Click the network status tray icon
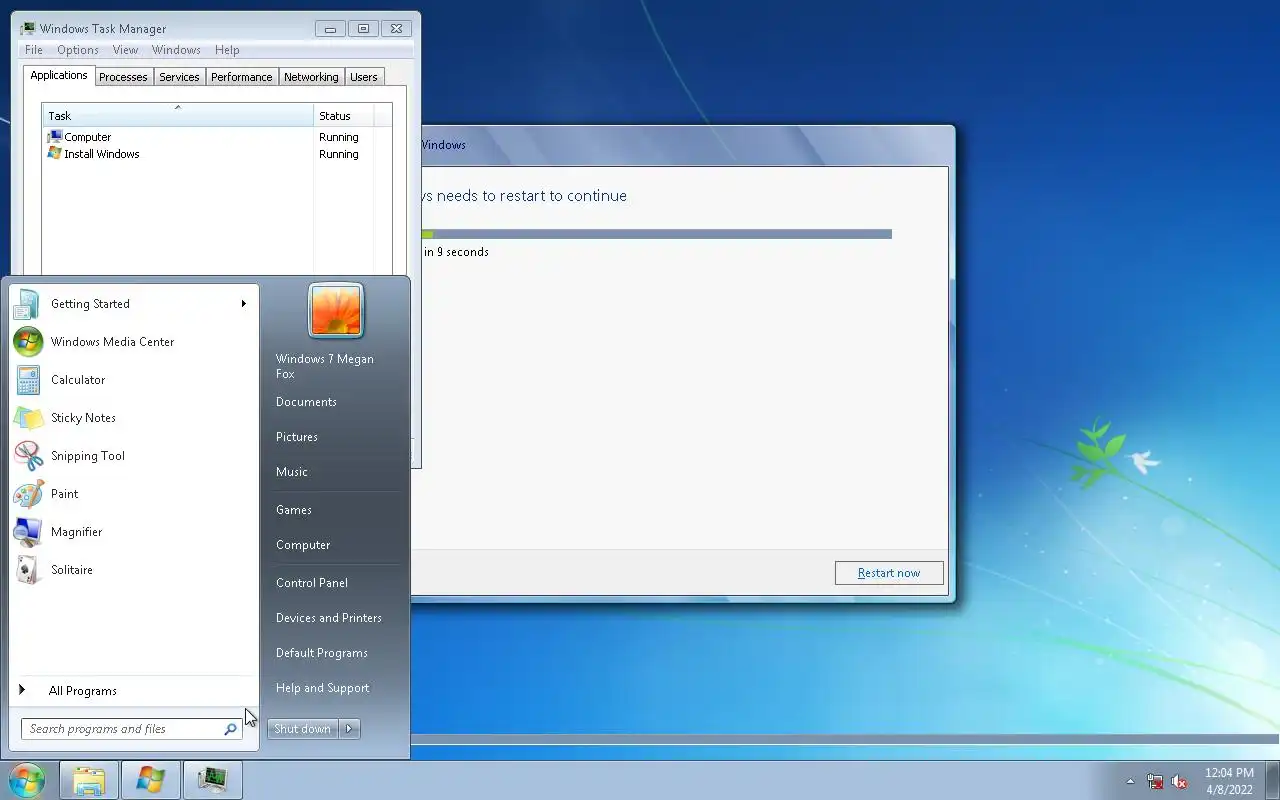1280x800 pixels. pos(1155,781)
